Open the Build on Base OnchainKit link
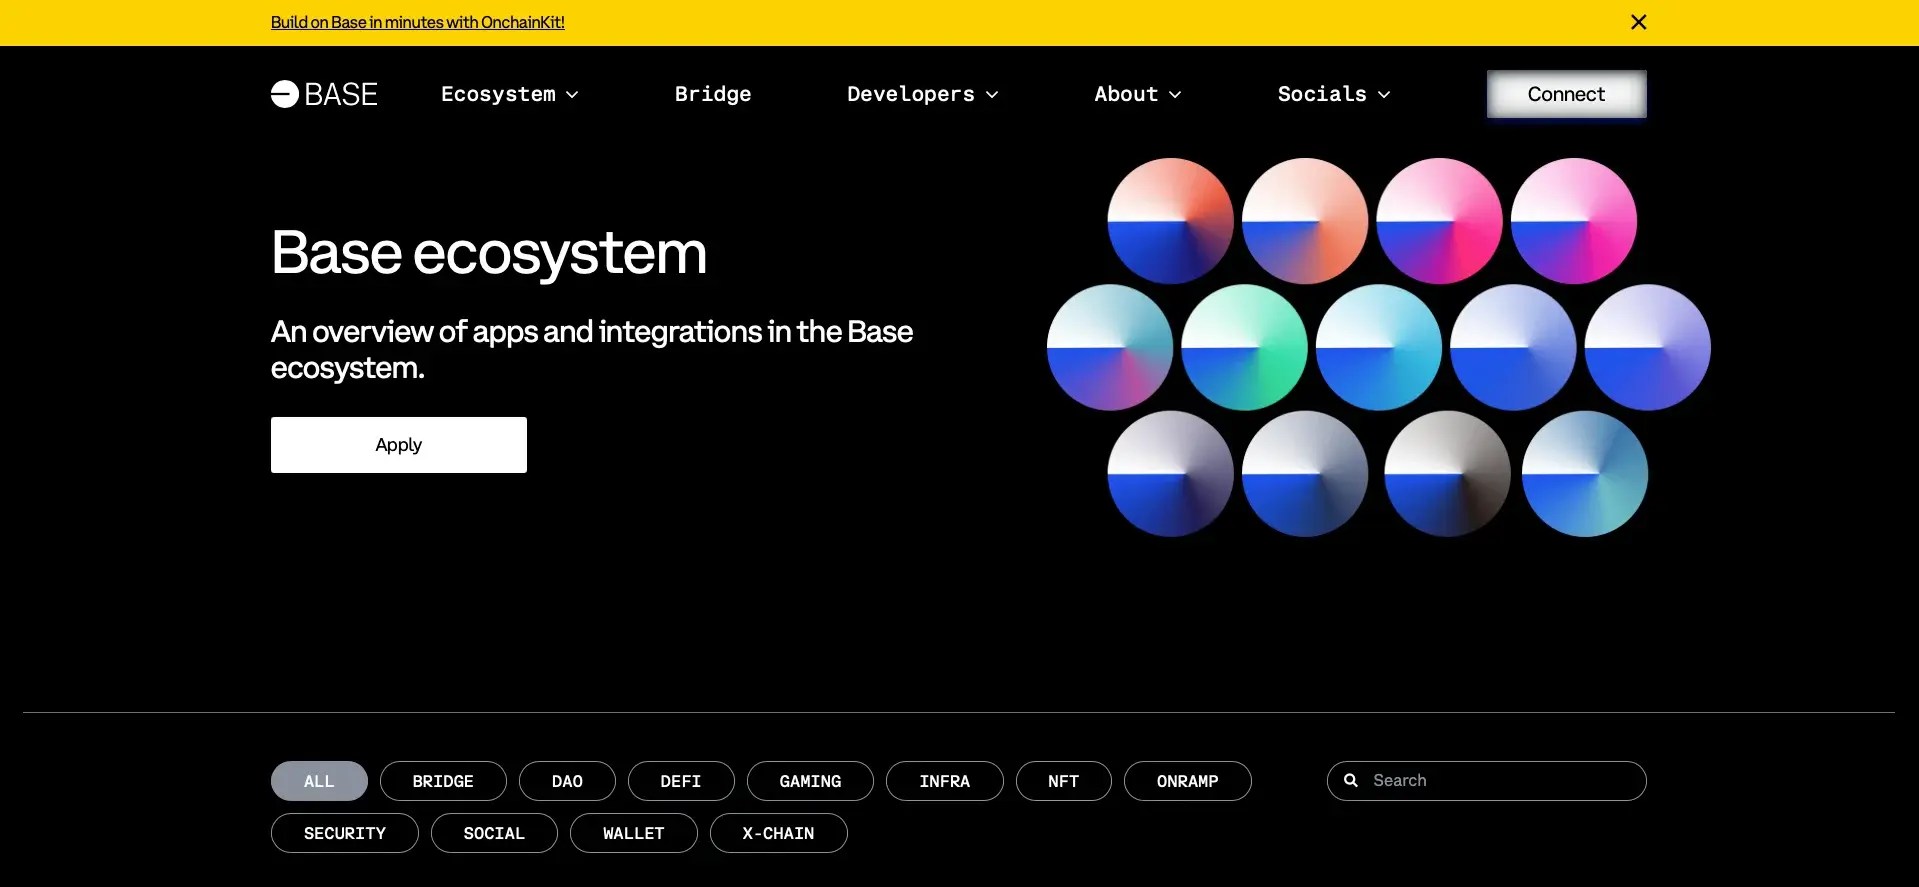 (x=417, y=22)
